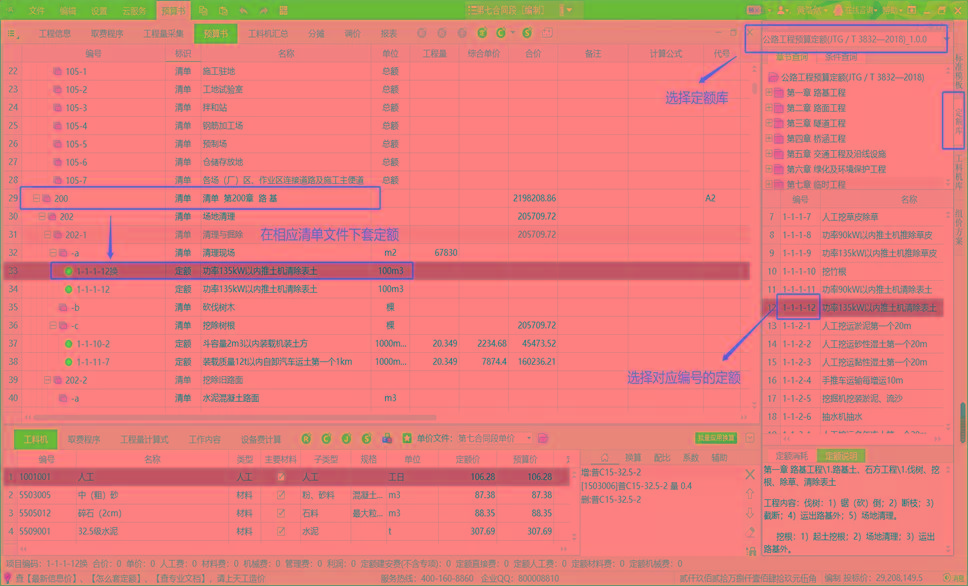Click the box icon right of top S icon

tap(547, 33)
